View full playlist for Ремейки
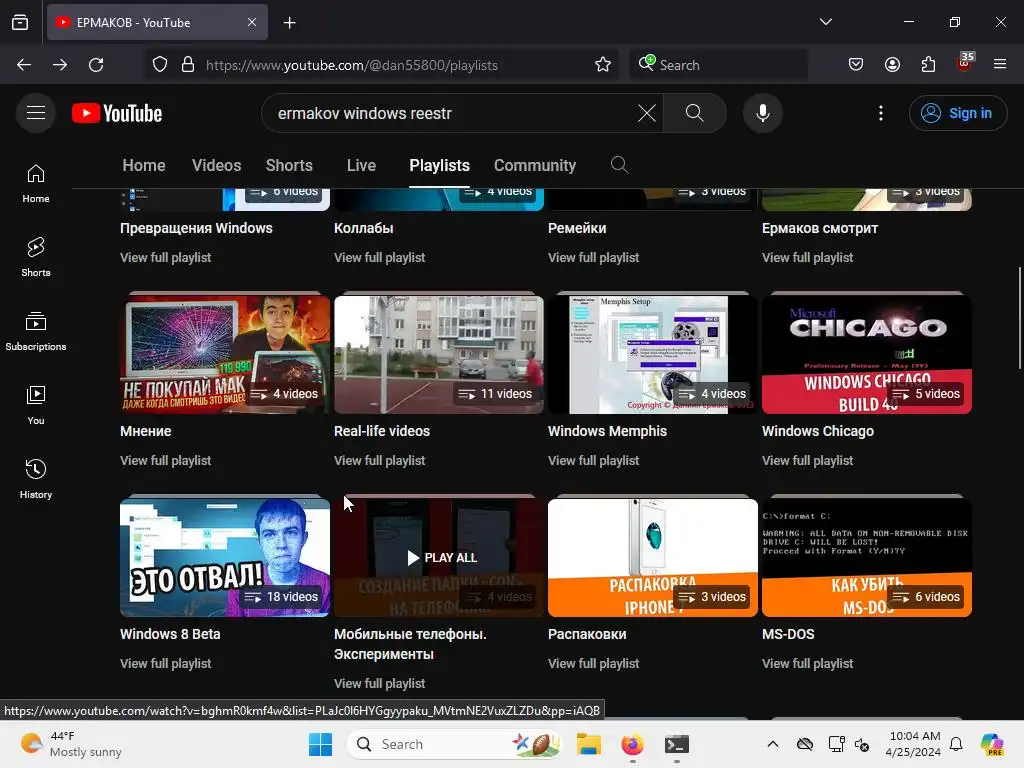1024x768 pixels. pos(594,258)
